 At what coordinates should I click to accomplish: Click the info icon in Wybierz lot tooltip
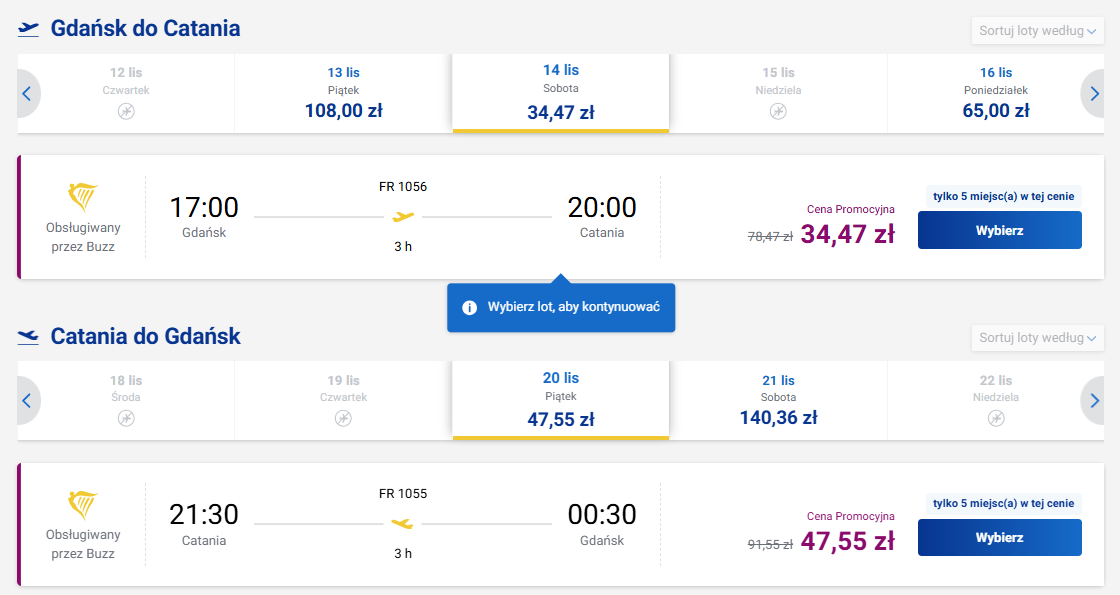coord(469,308)
